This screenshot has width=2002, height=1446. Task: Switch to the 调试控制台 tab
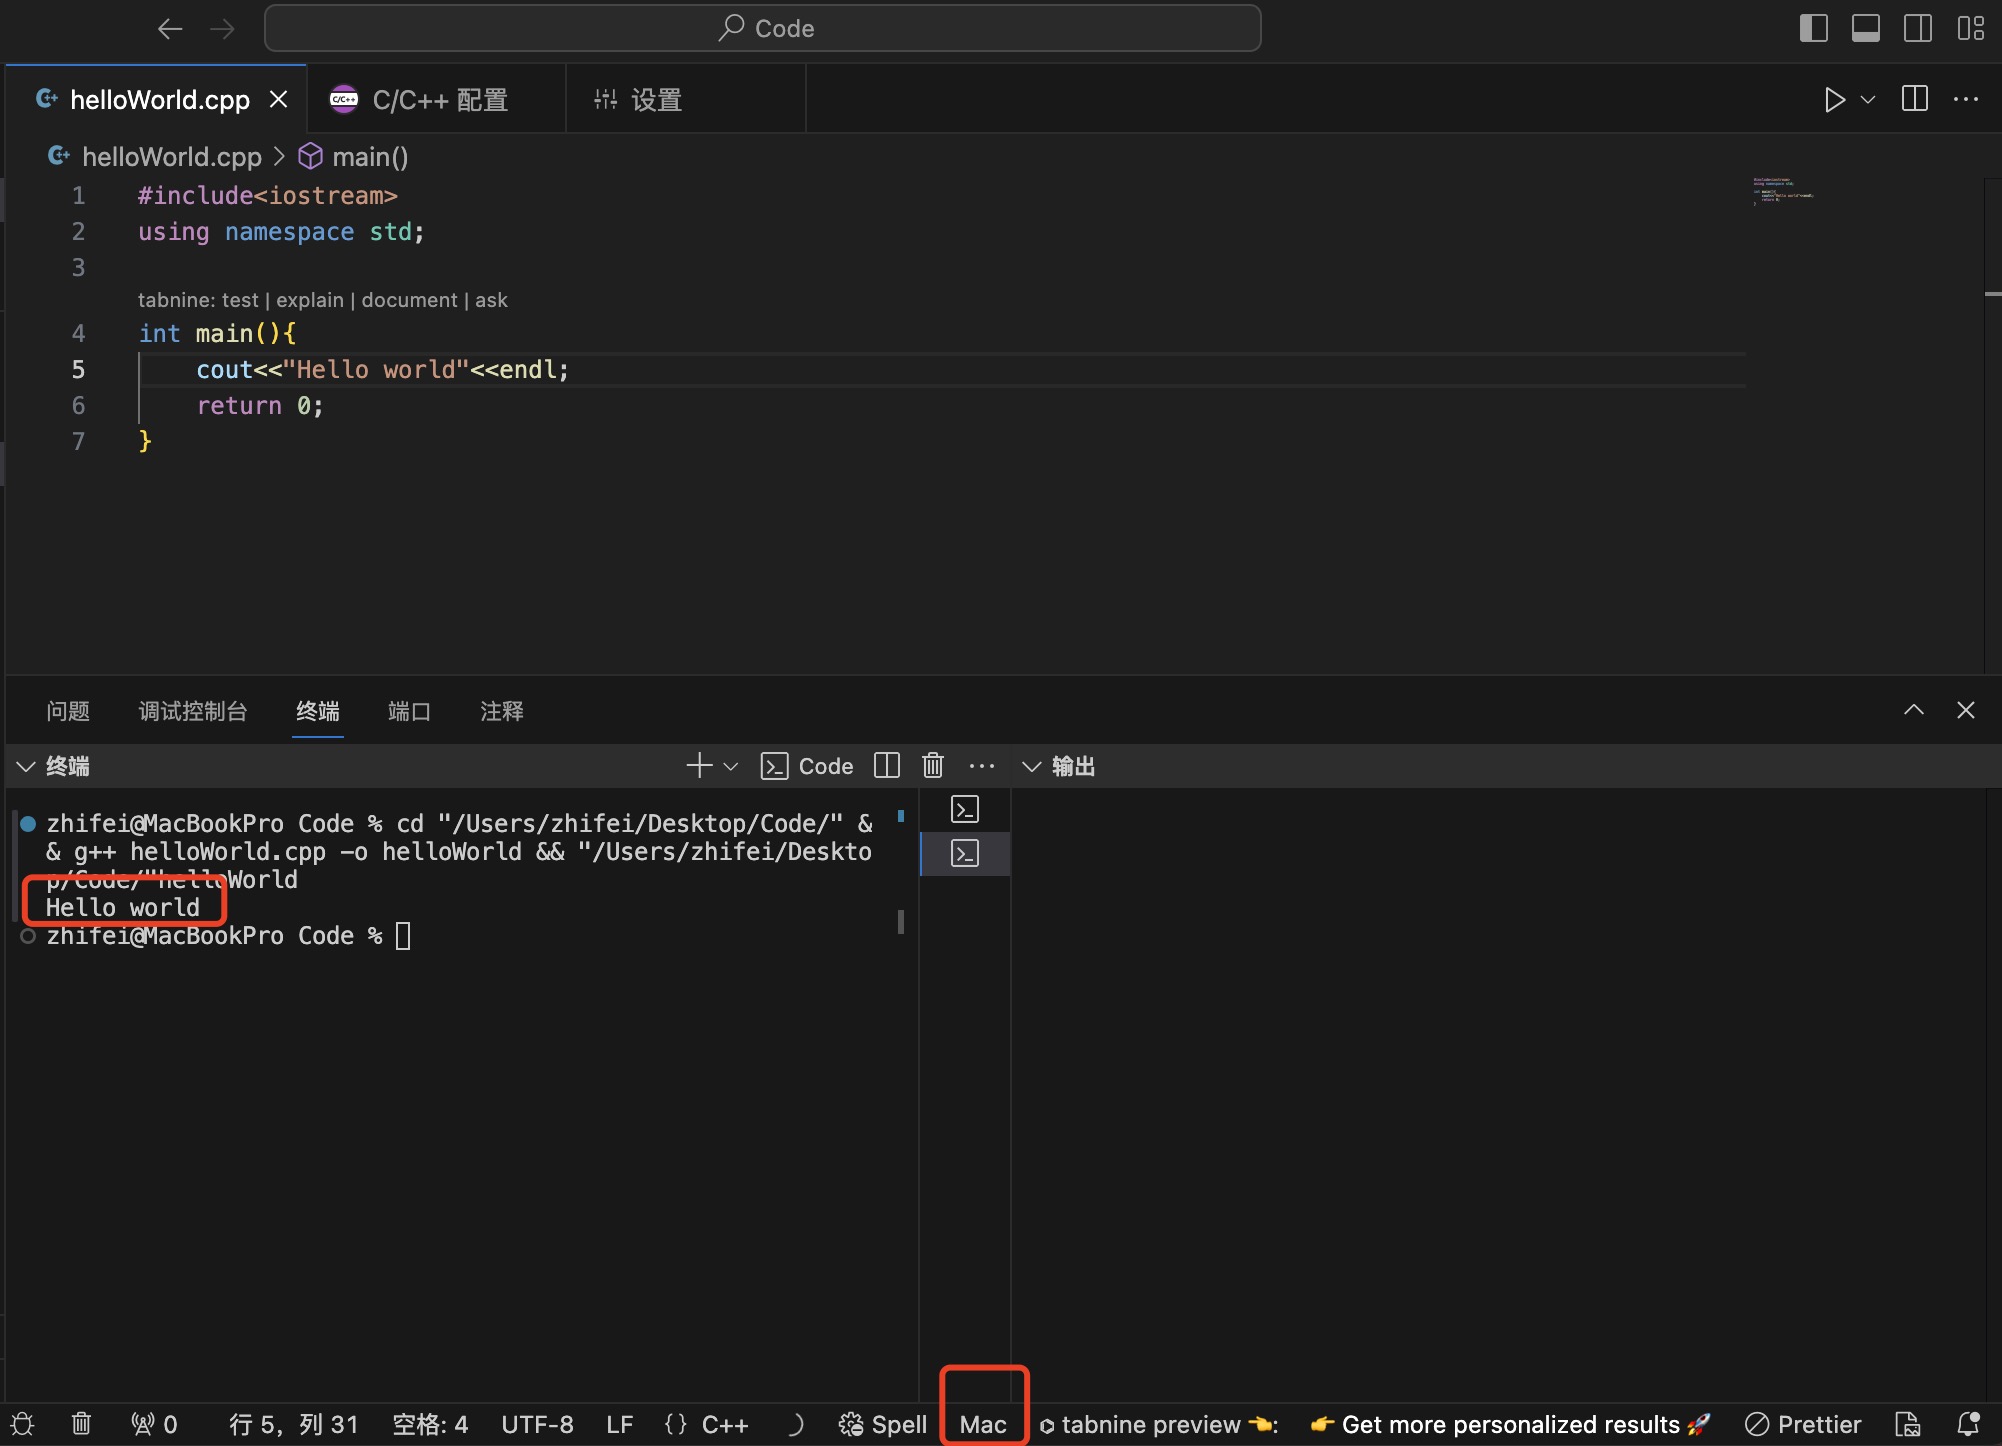point(193,711)
